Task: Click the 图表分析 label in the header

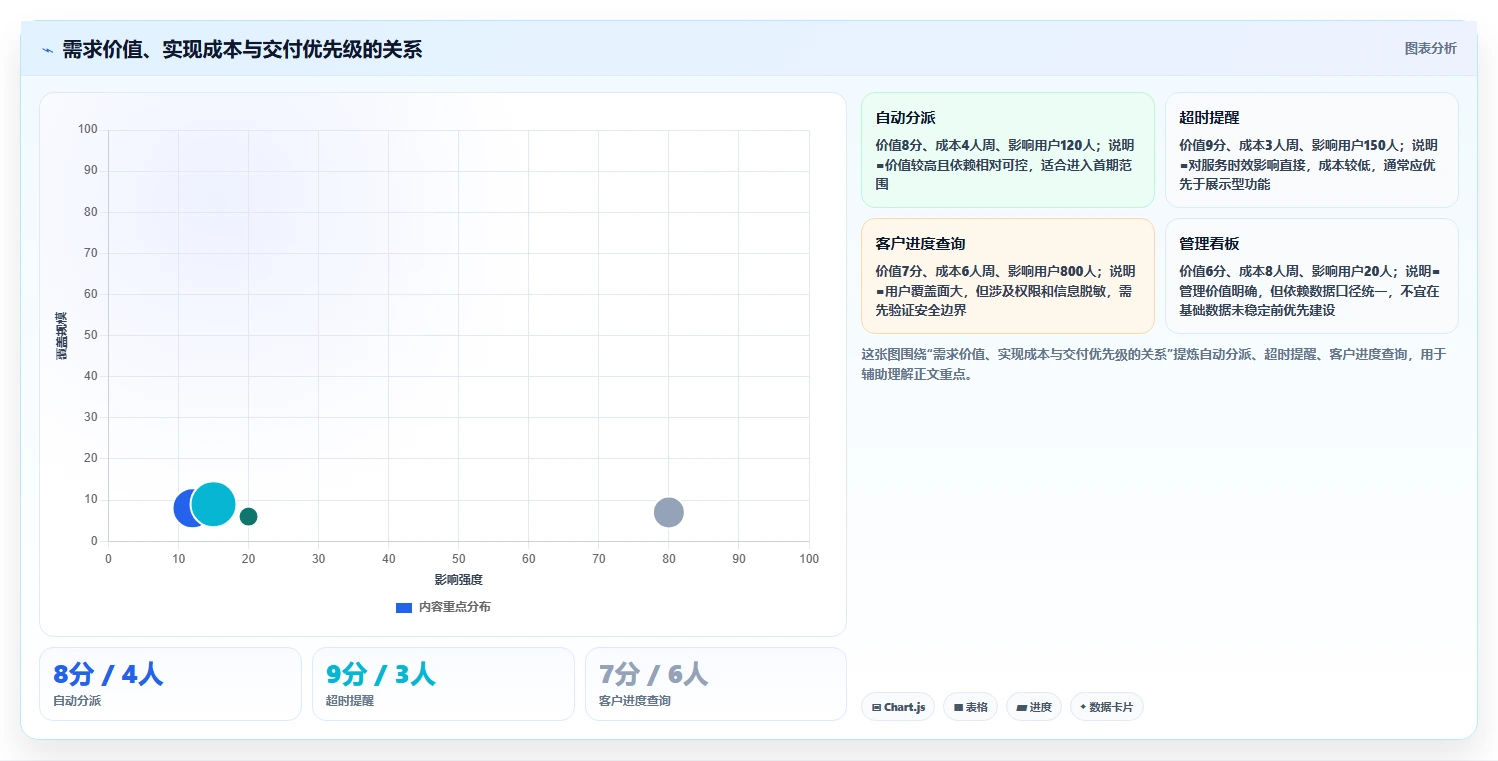Action: coord(1430,48)
